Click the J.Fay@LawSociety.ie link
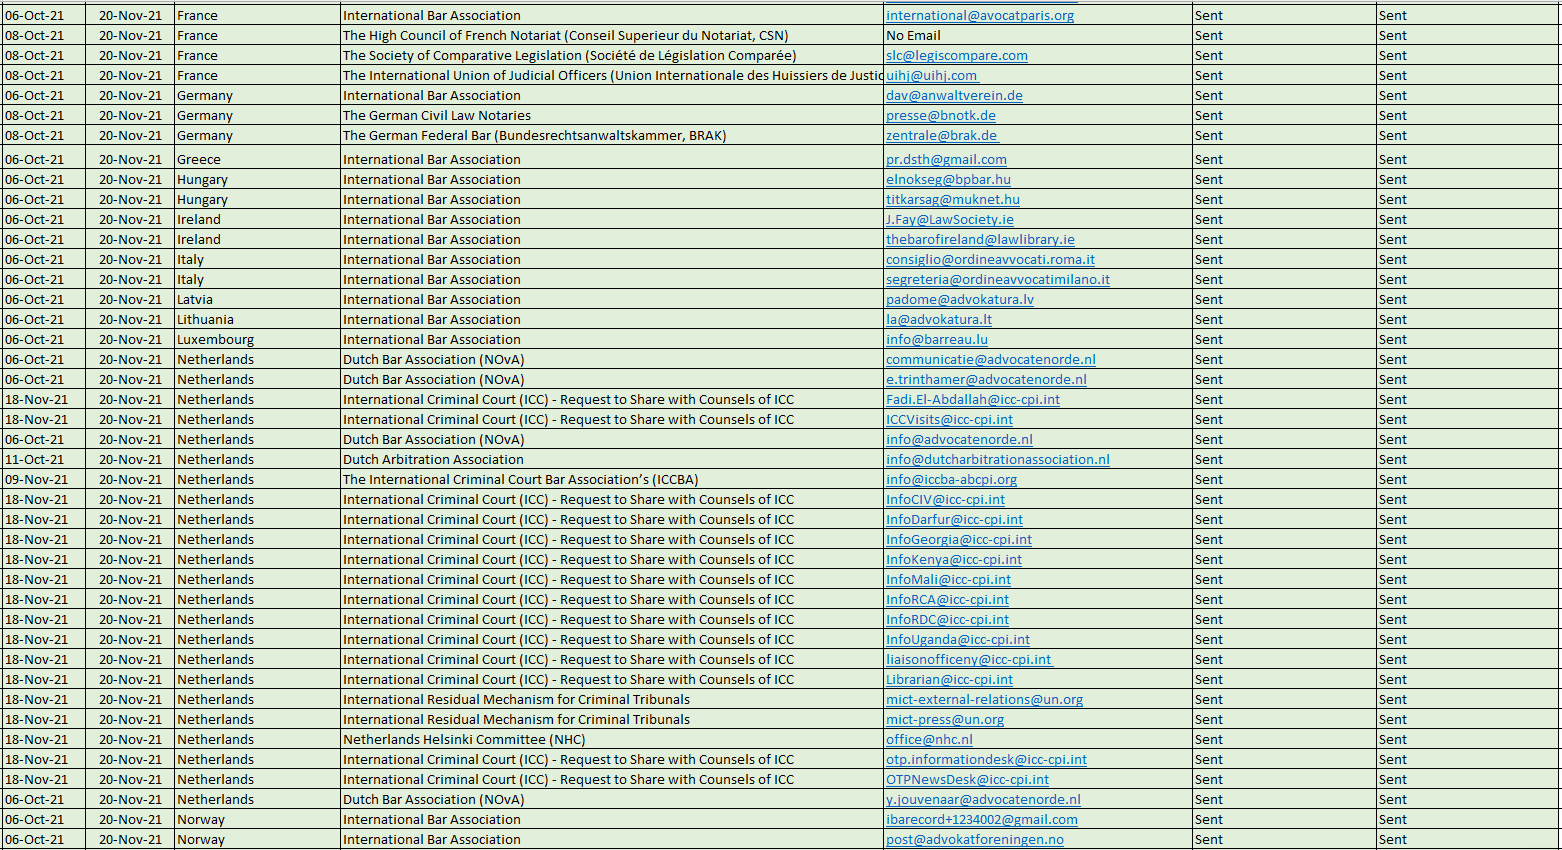 [950, 220]
